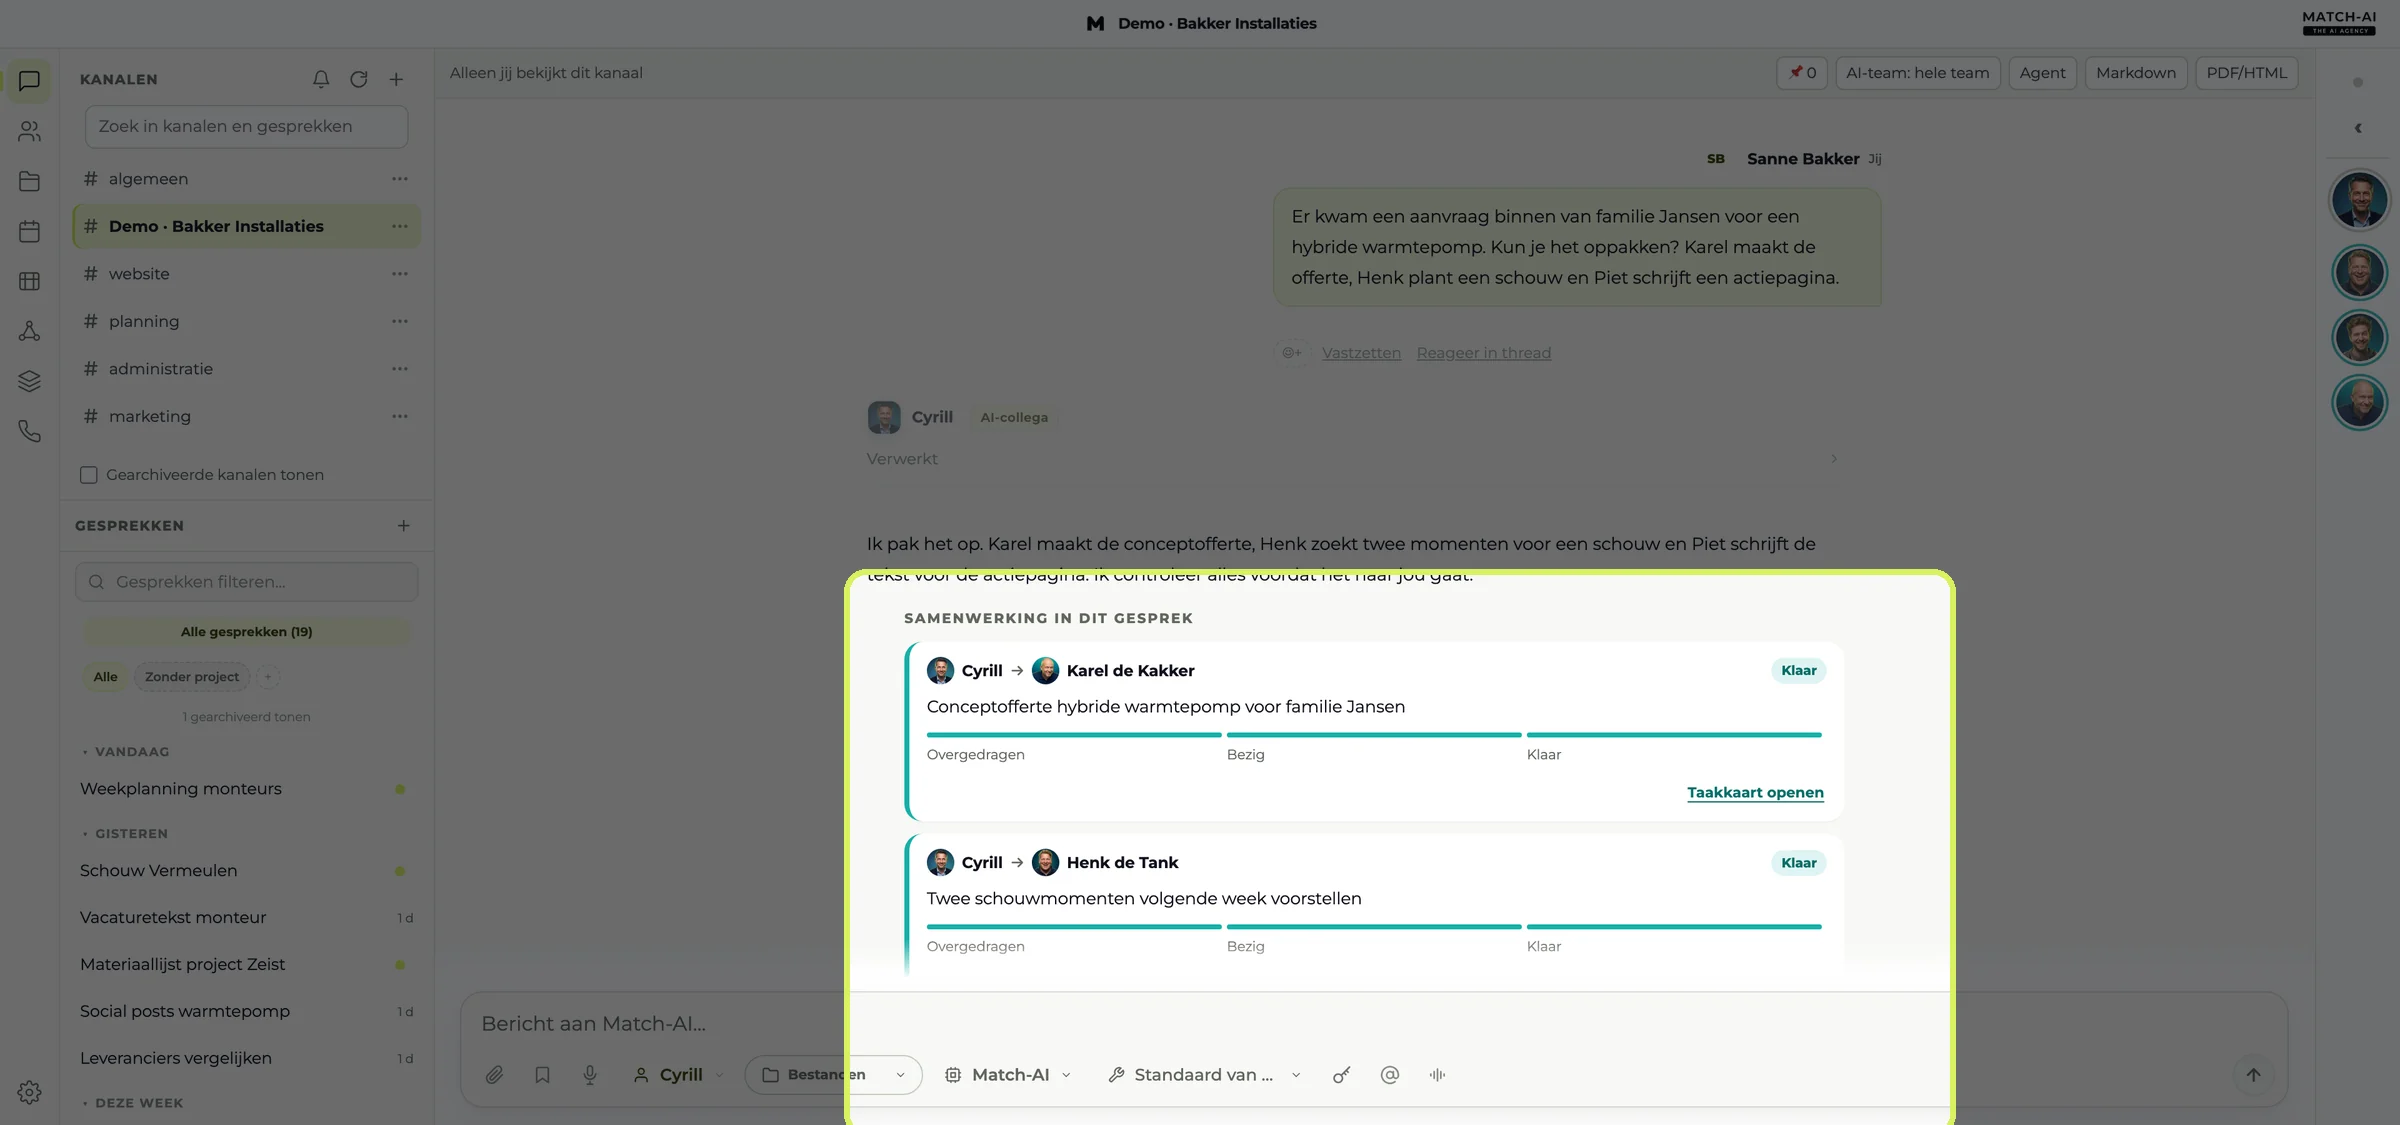The height and width of the screenshot is (1125, 2400).
Task: Click the Vastzetten link
Action: tap(1361, 353)
